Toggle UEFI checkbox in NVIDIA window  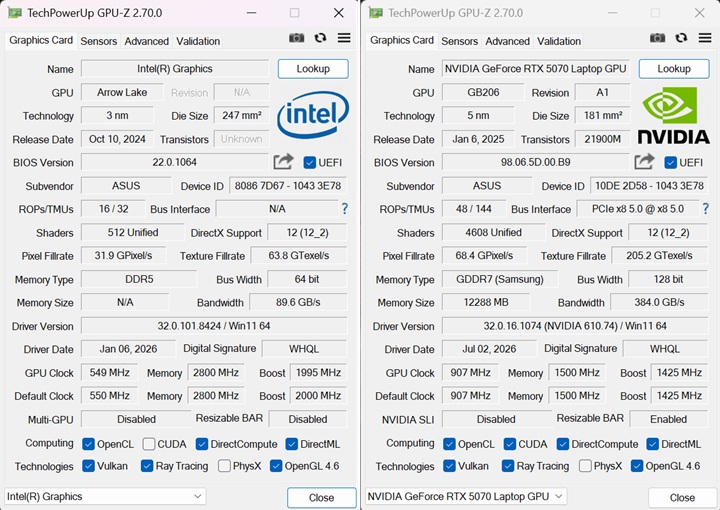(x=670, y=163)
